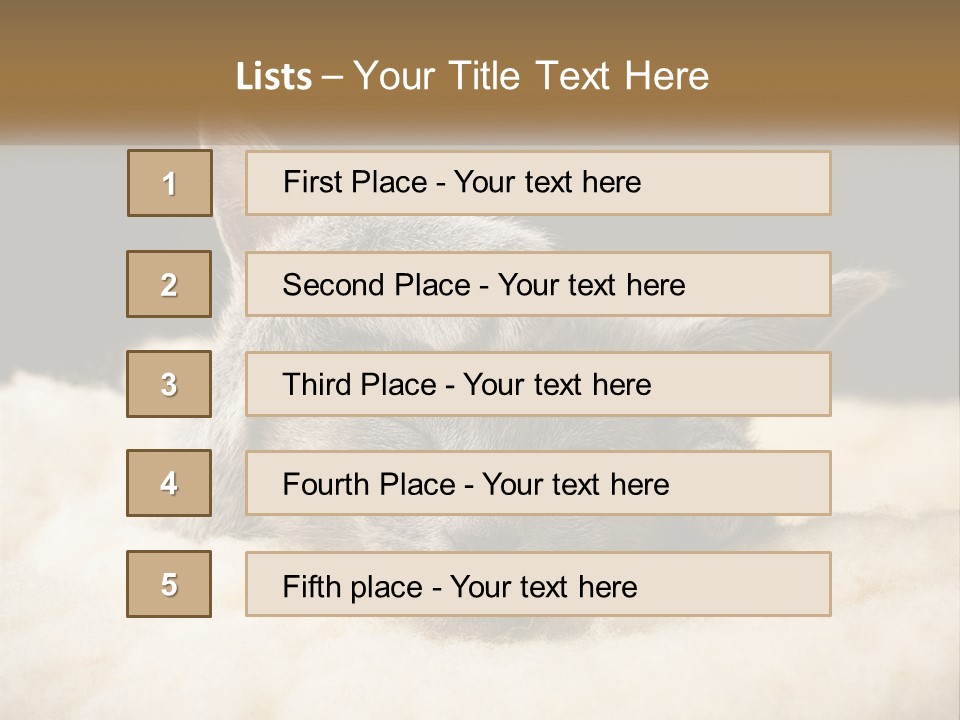Click the number 5 box
Image resolution: width=960 pixels, height=720 pixels.
pos(169,584)
